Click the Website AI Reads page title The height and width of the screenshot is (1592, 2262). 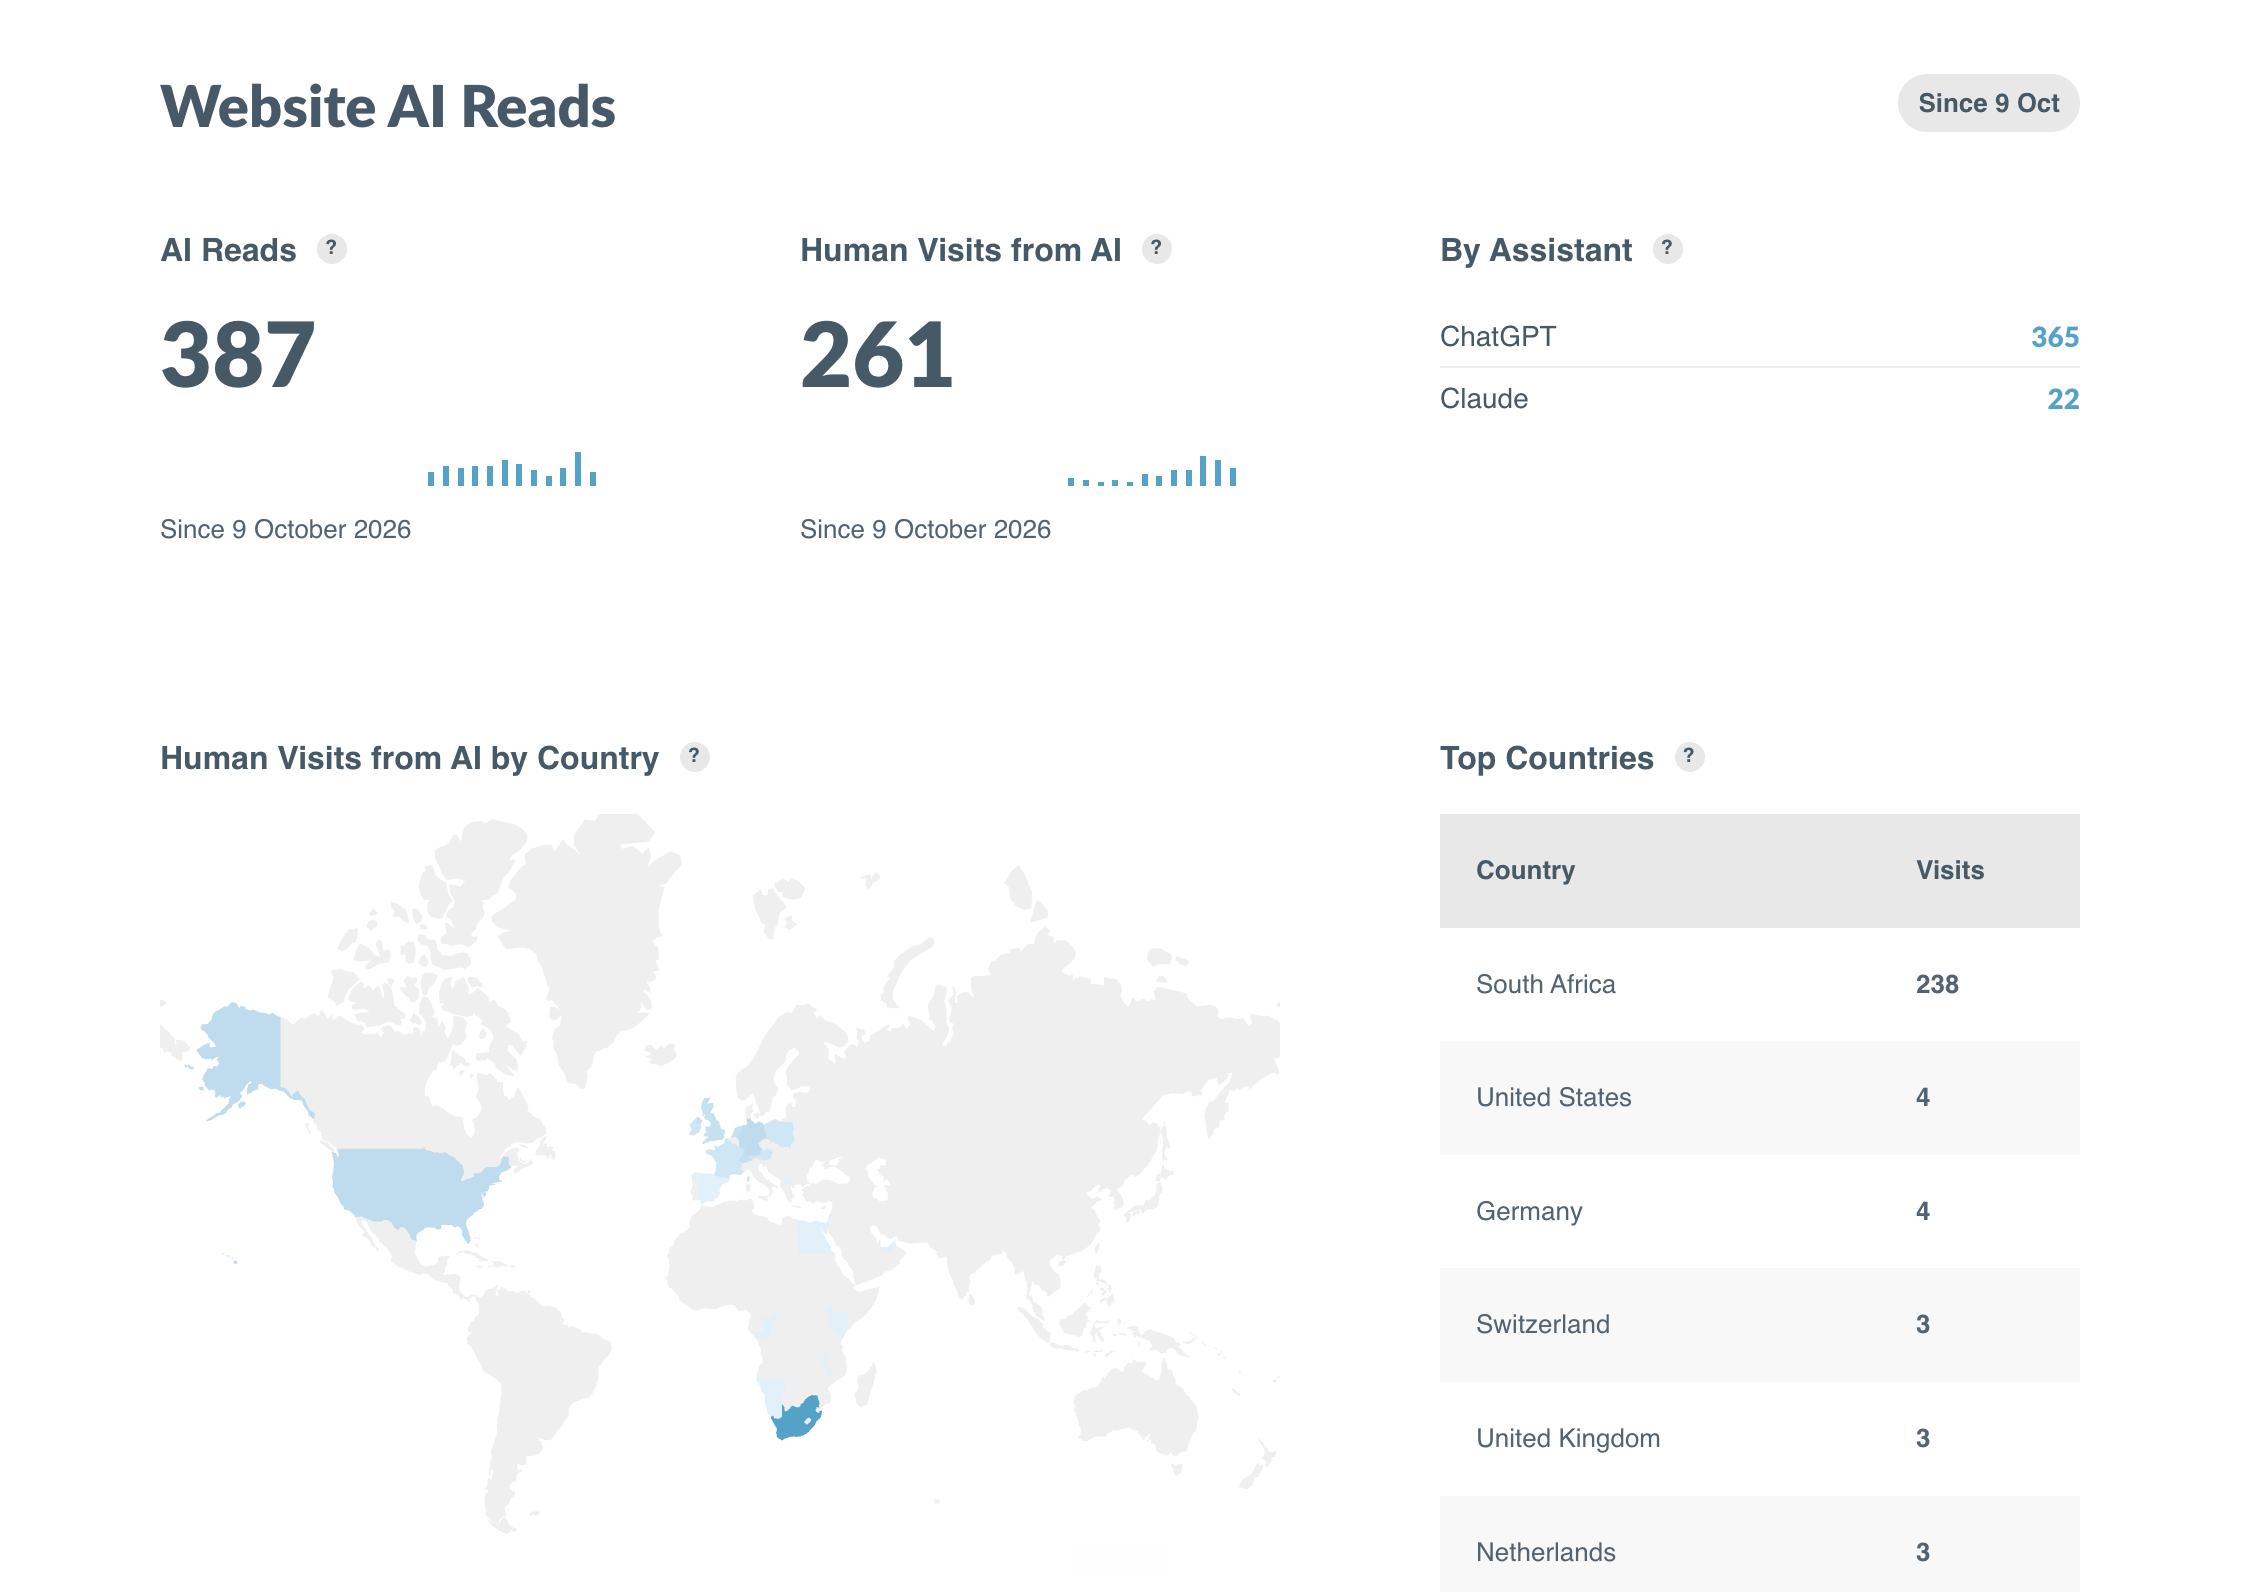point(388,106)
